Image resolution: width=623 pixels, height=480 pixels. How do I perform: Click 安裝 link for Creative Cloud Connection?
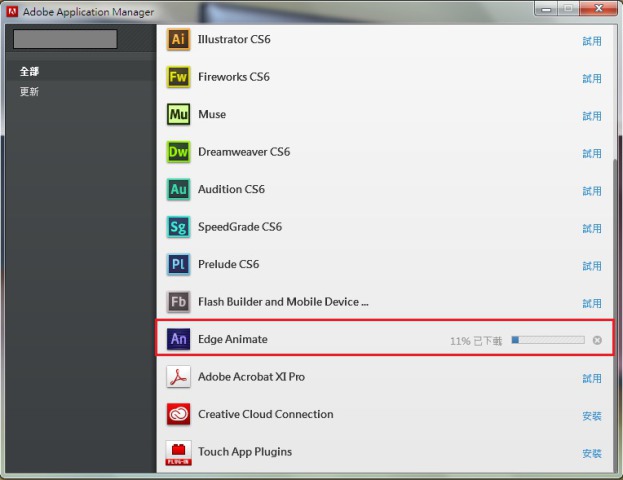click(592, 416)
